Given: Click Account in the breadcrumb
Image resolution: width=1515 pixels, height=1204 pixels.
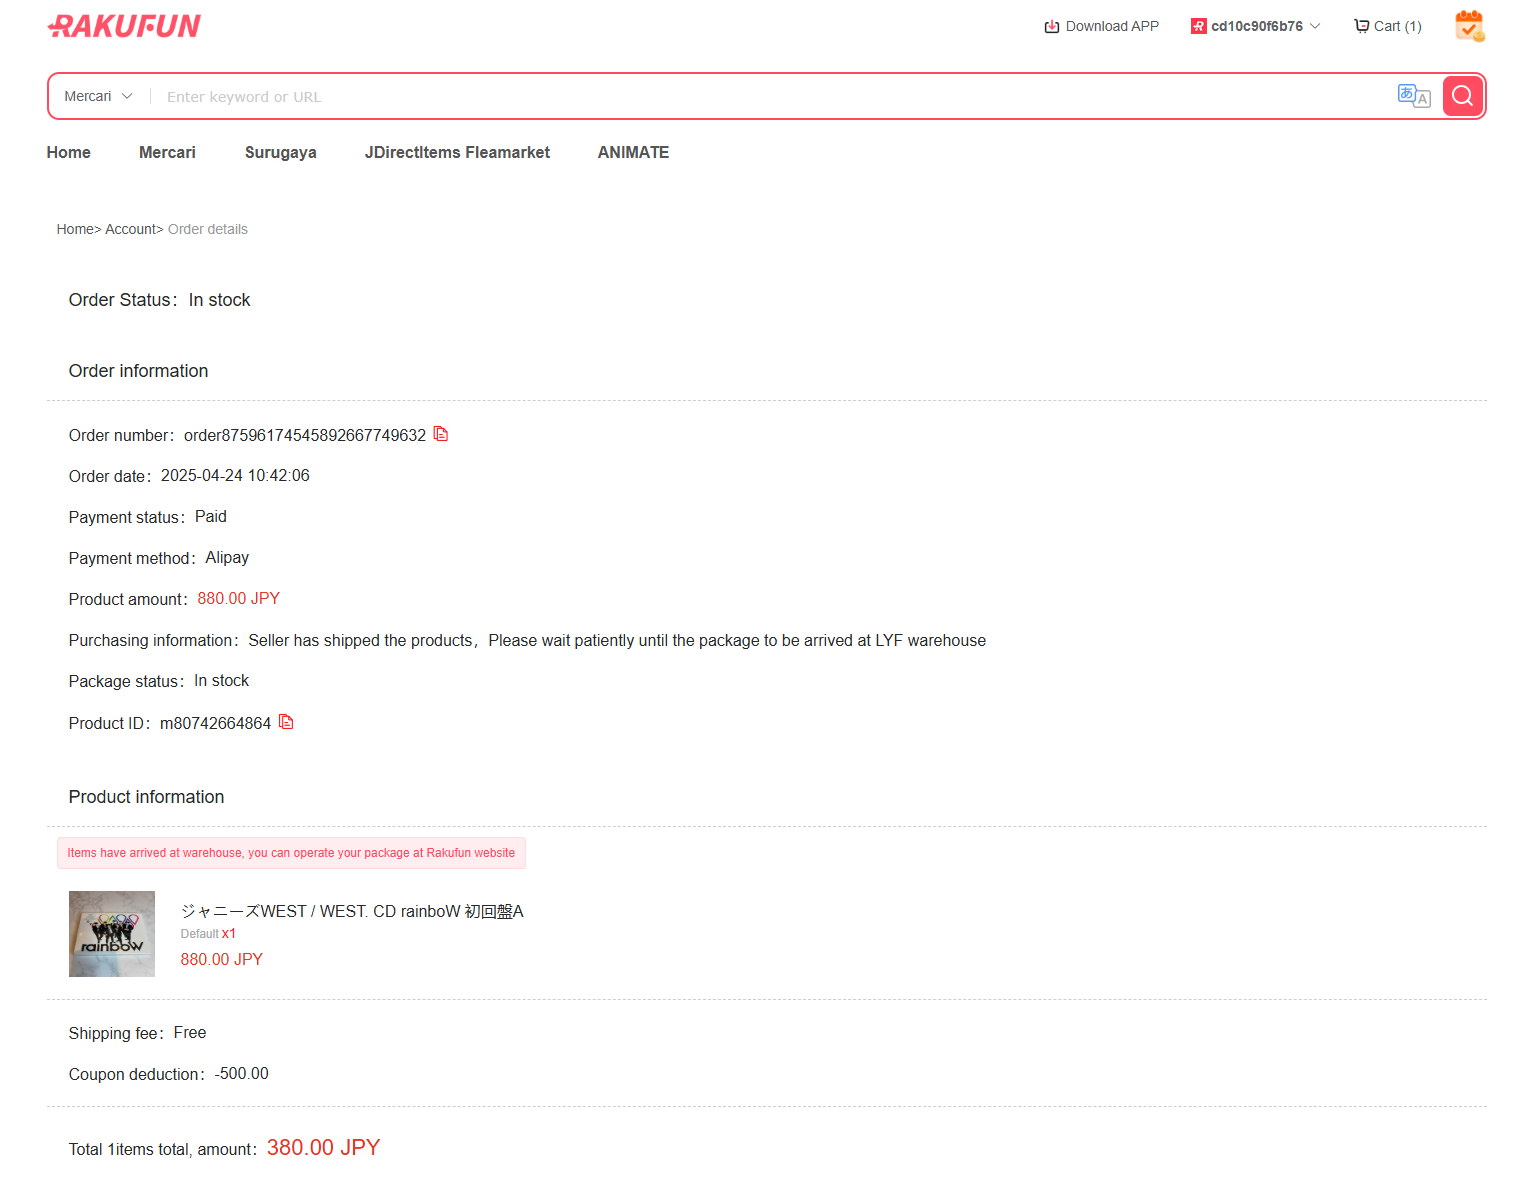Looking at the screenshot, I should (130, 229).
